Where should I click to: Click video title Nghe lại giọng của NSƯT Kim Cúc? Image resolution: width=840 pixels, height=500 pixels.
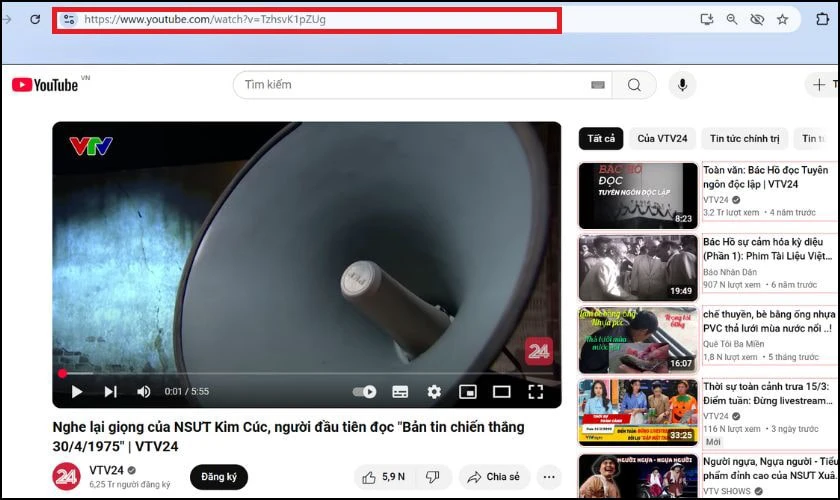pyautogui.click(x=288, y=436)
